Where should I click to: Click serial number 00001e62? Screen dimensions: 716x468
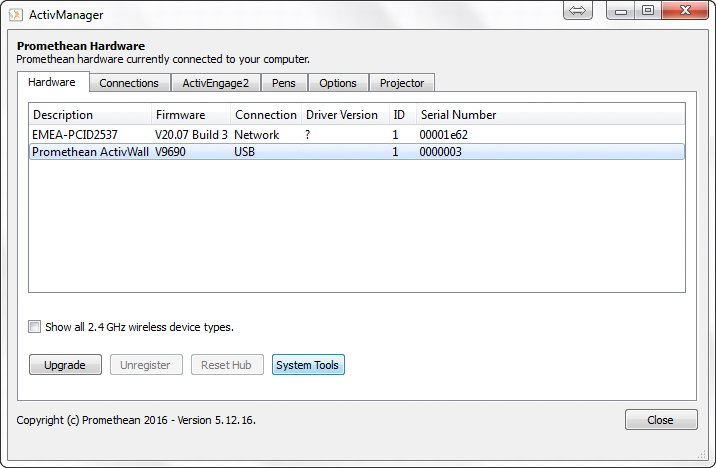tap(443, 135)
